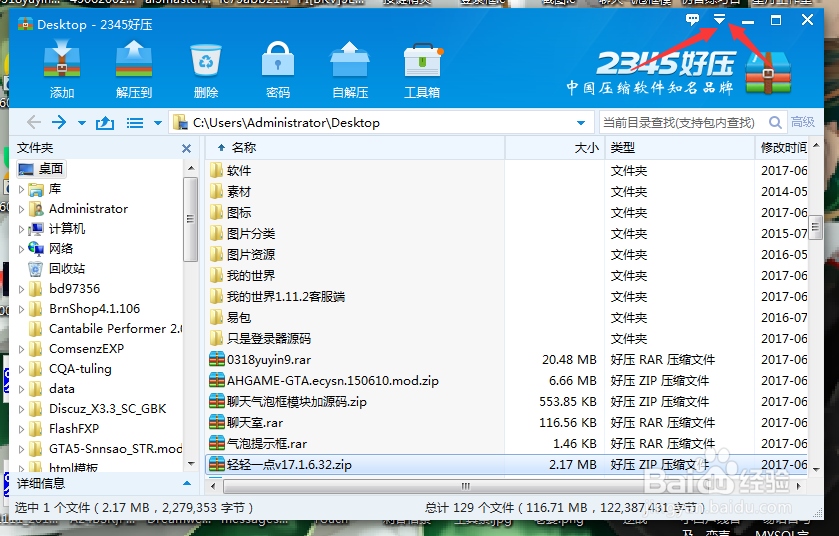The height and width of the screenshot is (536, 839).
Task: Sort by 名称 column header
Action: coord(355,148)
